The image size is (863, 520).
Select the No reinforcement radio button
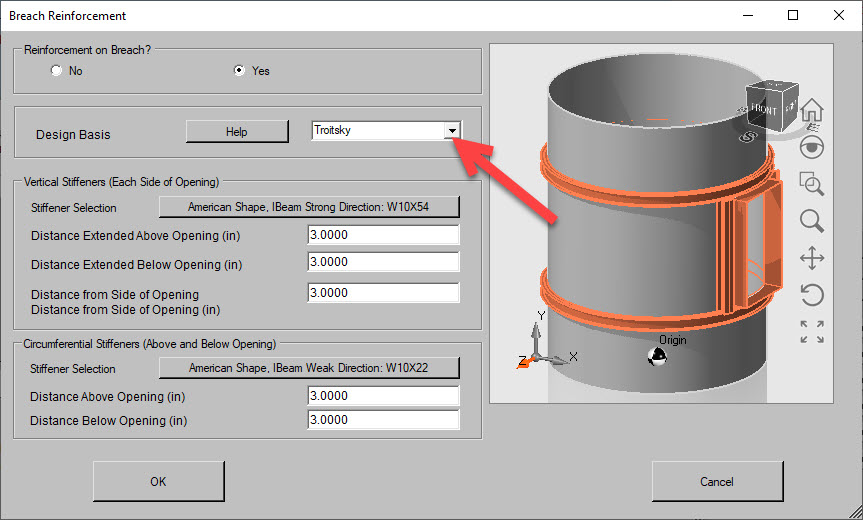pos(57,71)
